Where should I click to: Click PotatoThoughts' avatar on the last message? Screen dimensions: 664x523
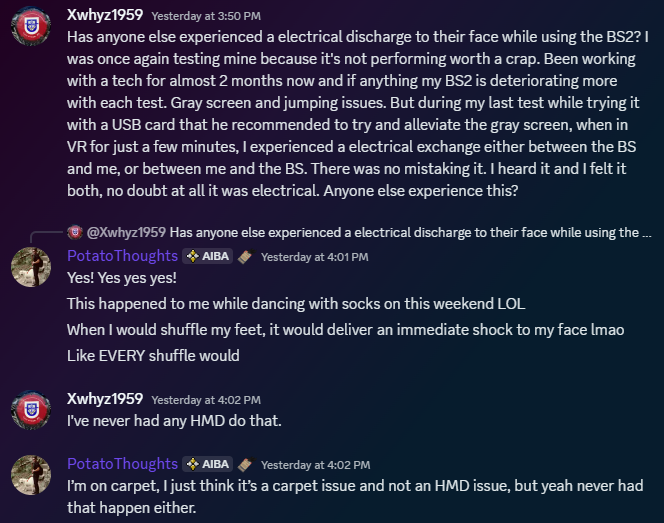[31, 475]
